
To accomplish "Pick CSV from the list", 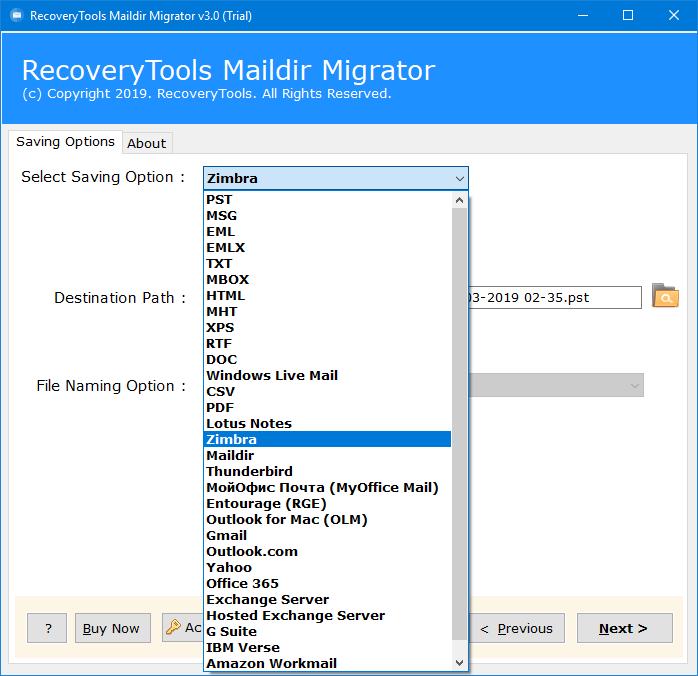I will [x=327, y=392].
